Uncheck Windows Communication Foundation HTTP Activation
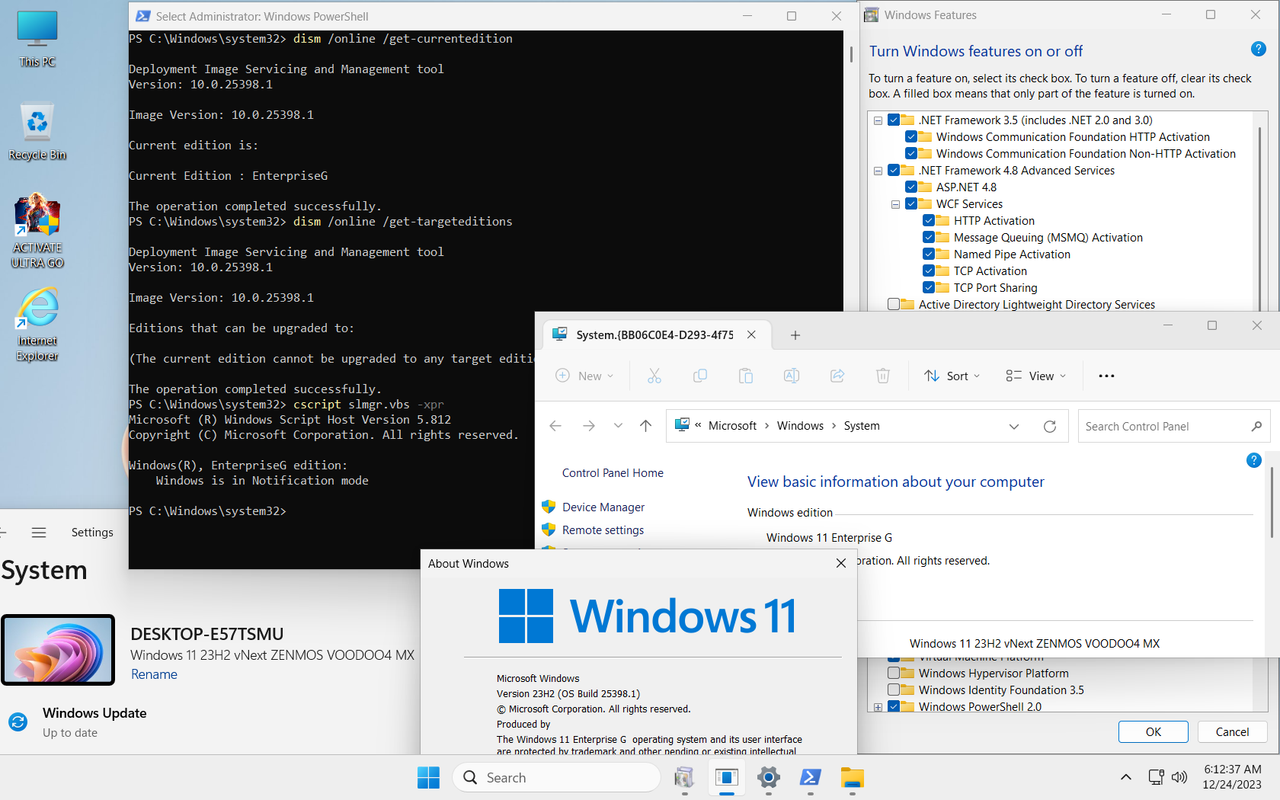Image resolution: width=1280 pixels, height=800 pixels. click(x=911, y=137)
